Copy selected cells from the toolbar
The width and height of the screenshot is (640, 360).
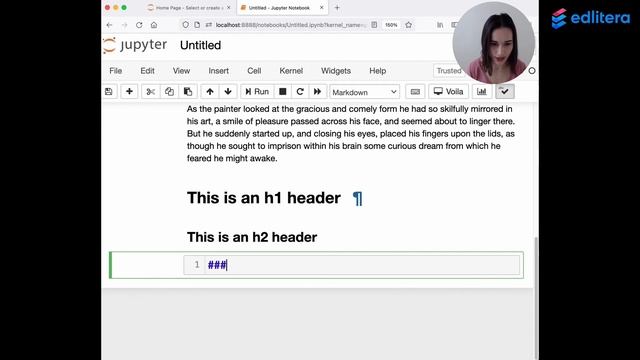pyautogui.click(x=169, y=91)
